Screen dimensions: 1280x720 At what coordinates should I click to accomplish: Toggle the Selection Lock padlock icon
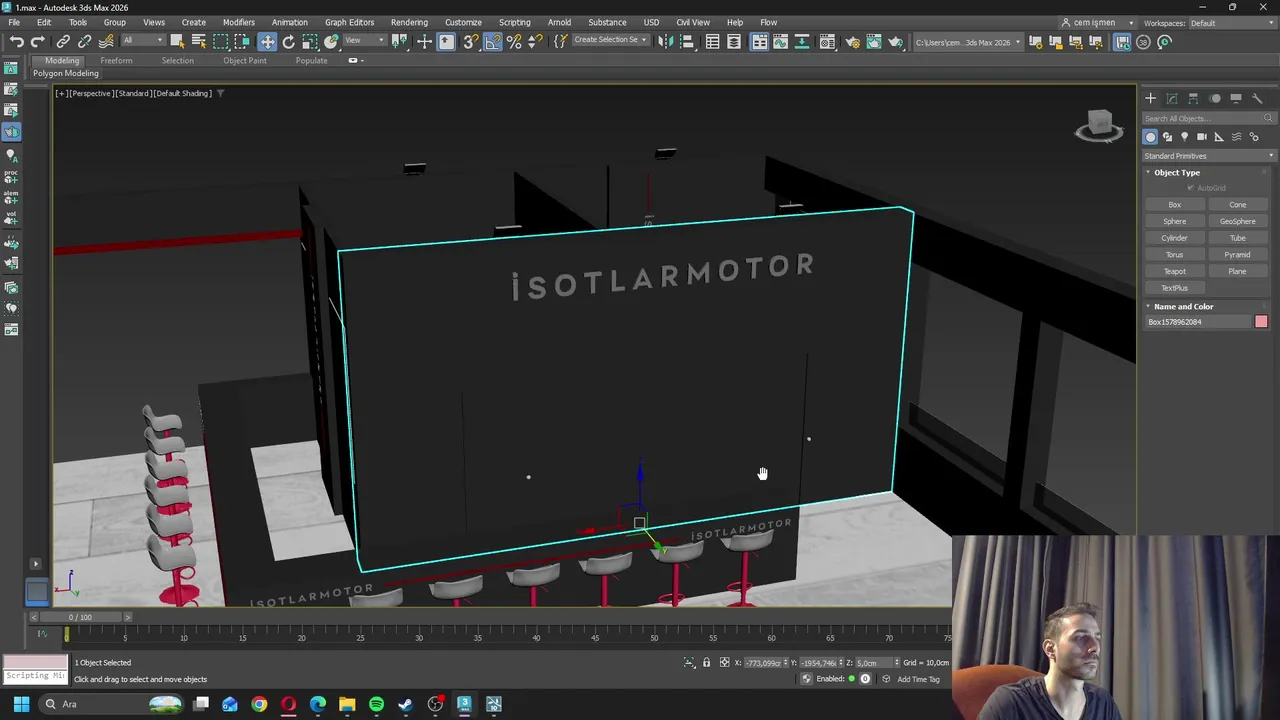706,663
